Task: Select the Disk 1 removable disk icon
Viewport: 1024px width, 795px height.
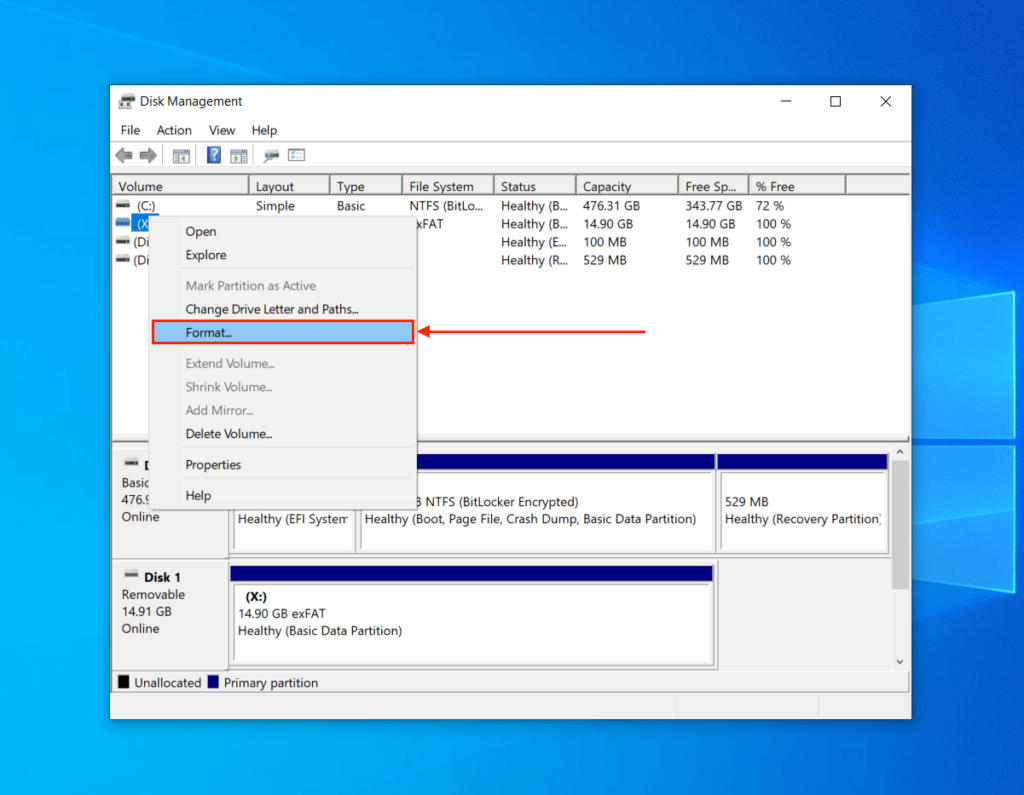Action: pyautogui.click(x=134, y=576)
